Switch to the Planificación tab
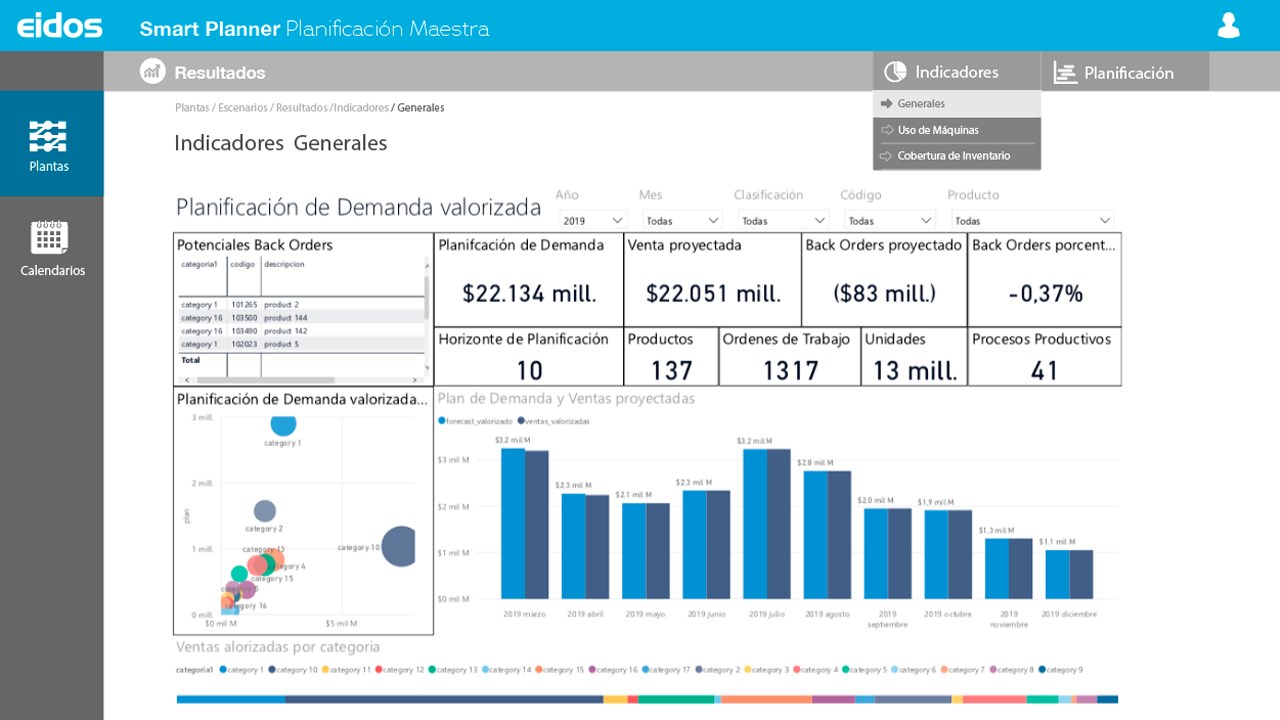The height and width of the screenshot is (720, 1280). click(x=1126, y=72)
